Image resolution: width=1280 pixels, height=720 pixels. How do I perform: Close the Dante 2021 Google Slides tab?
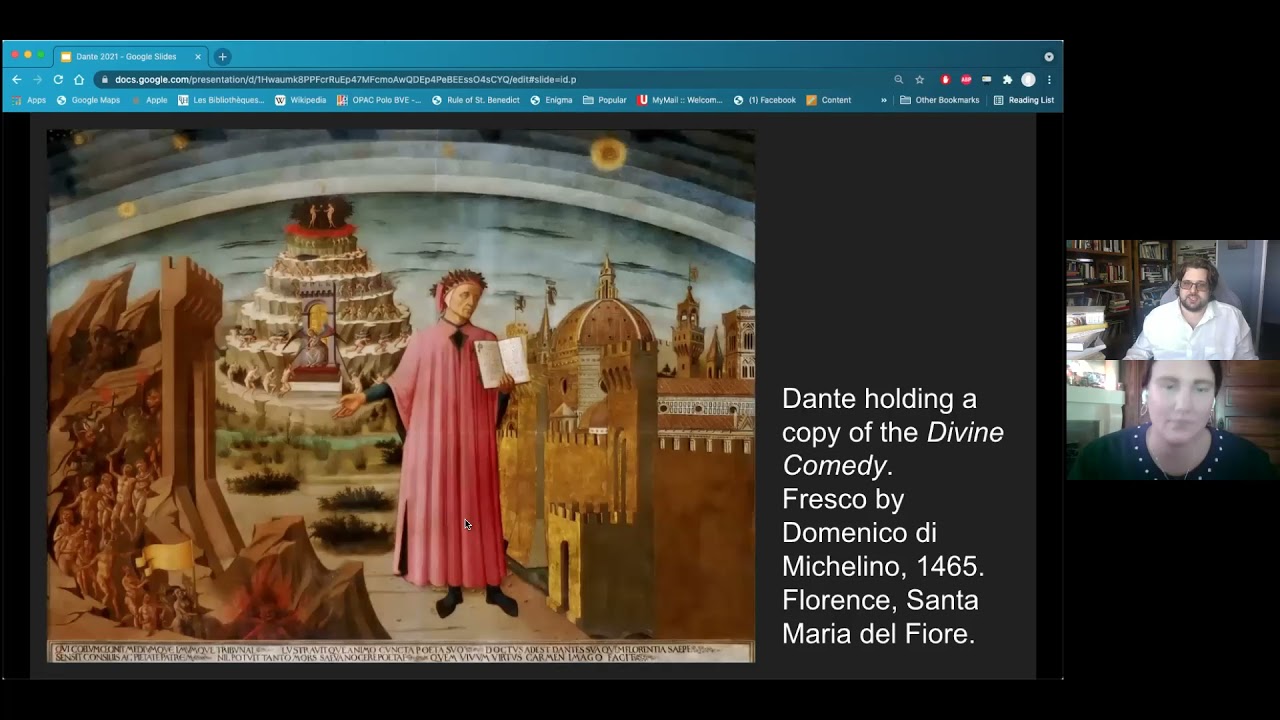[198, 57]
